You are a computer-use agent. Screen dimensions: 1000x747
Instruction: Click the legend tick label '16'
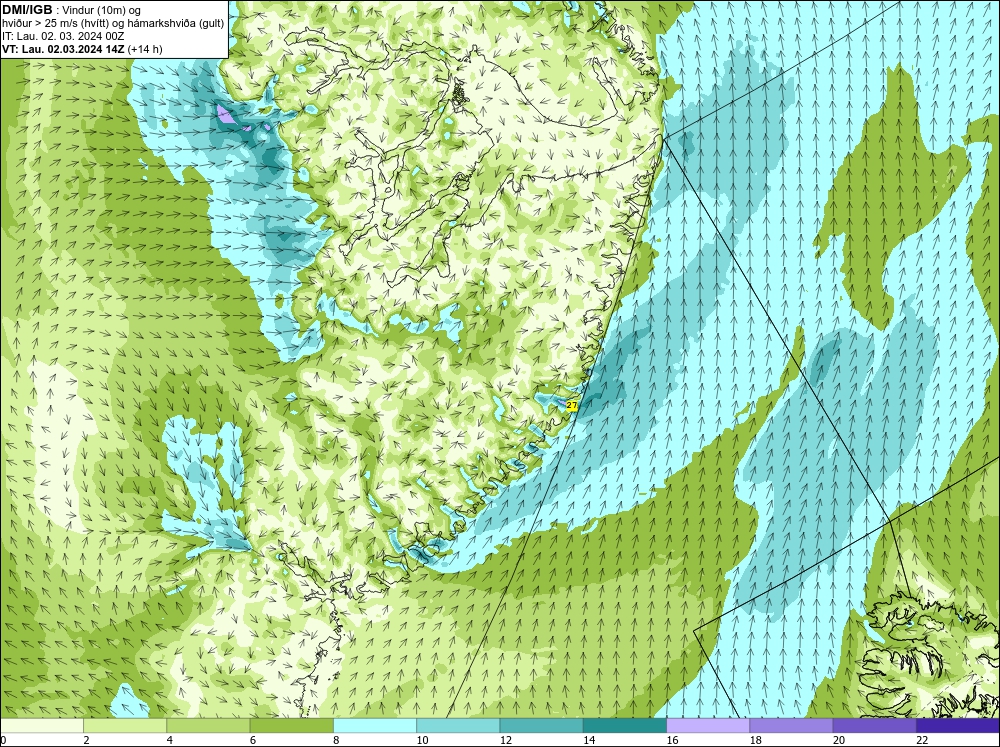(x=672, y=740)
